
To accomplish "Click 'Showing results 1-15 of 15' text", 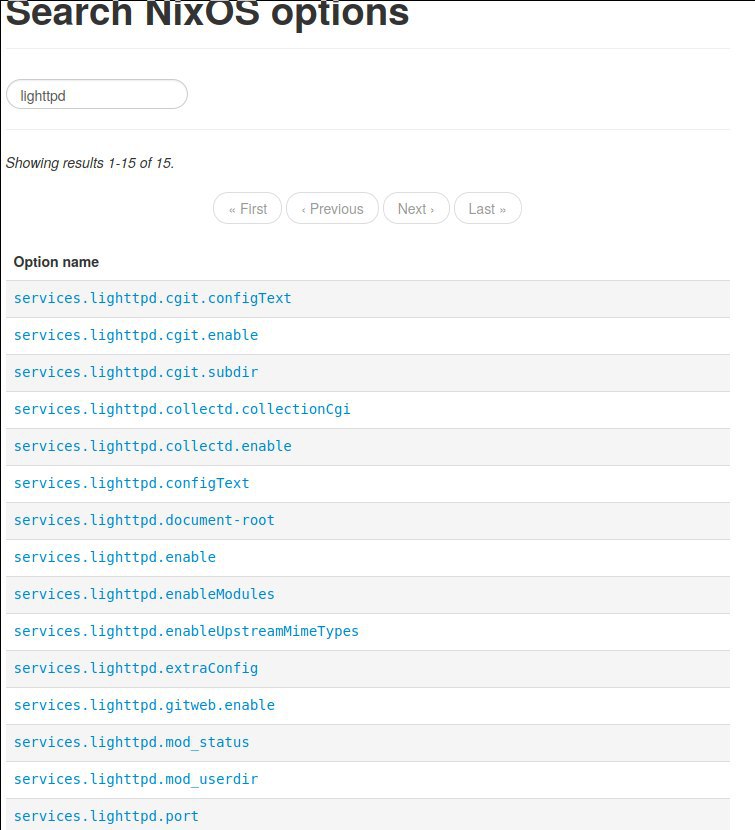I will pos(90,163).
